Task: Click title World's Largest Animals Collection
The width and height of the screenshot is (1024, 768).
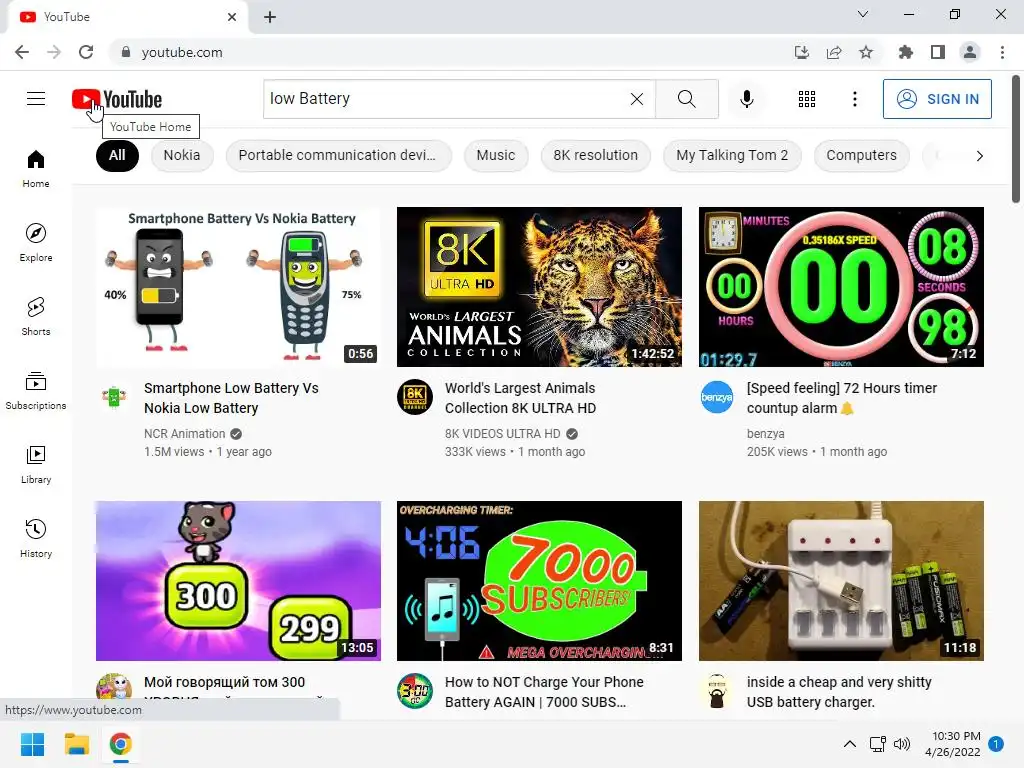Action: 520,398
